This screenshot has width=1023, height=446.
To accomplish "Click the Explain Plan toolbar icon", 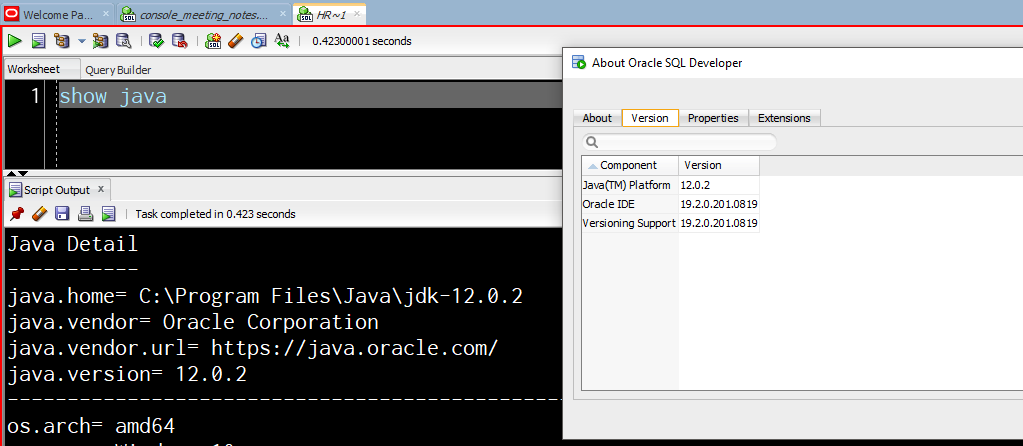I will pos(62,41).
